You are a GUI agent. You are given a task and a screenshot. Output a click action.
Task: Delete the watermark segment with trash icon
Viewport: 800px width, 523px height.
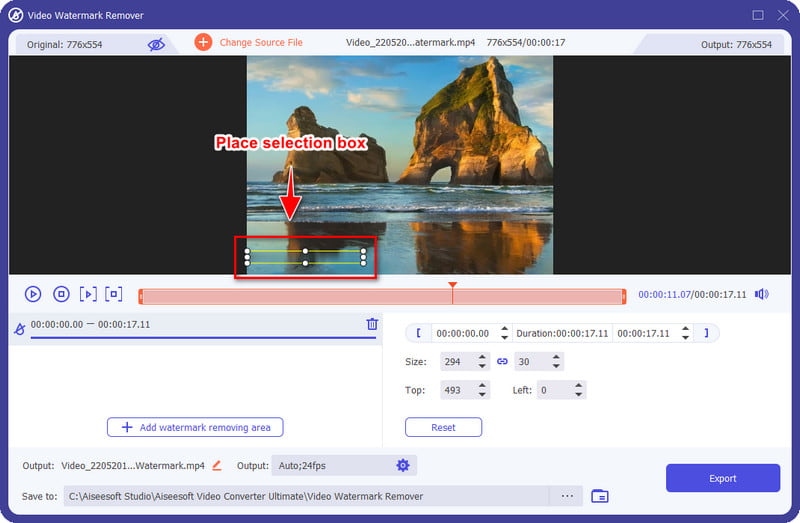pyautogui.click(x=372, y=324)
